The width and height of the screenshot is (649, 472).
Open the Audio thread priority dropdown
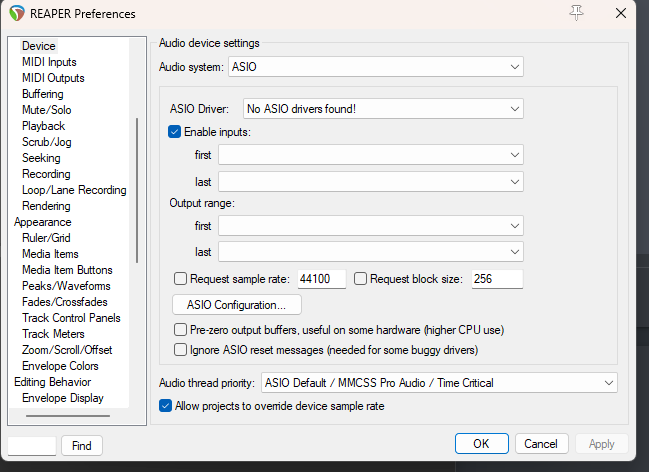point(439,383)
